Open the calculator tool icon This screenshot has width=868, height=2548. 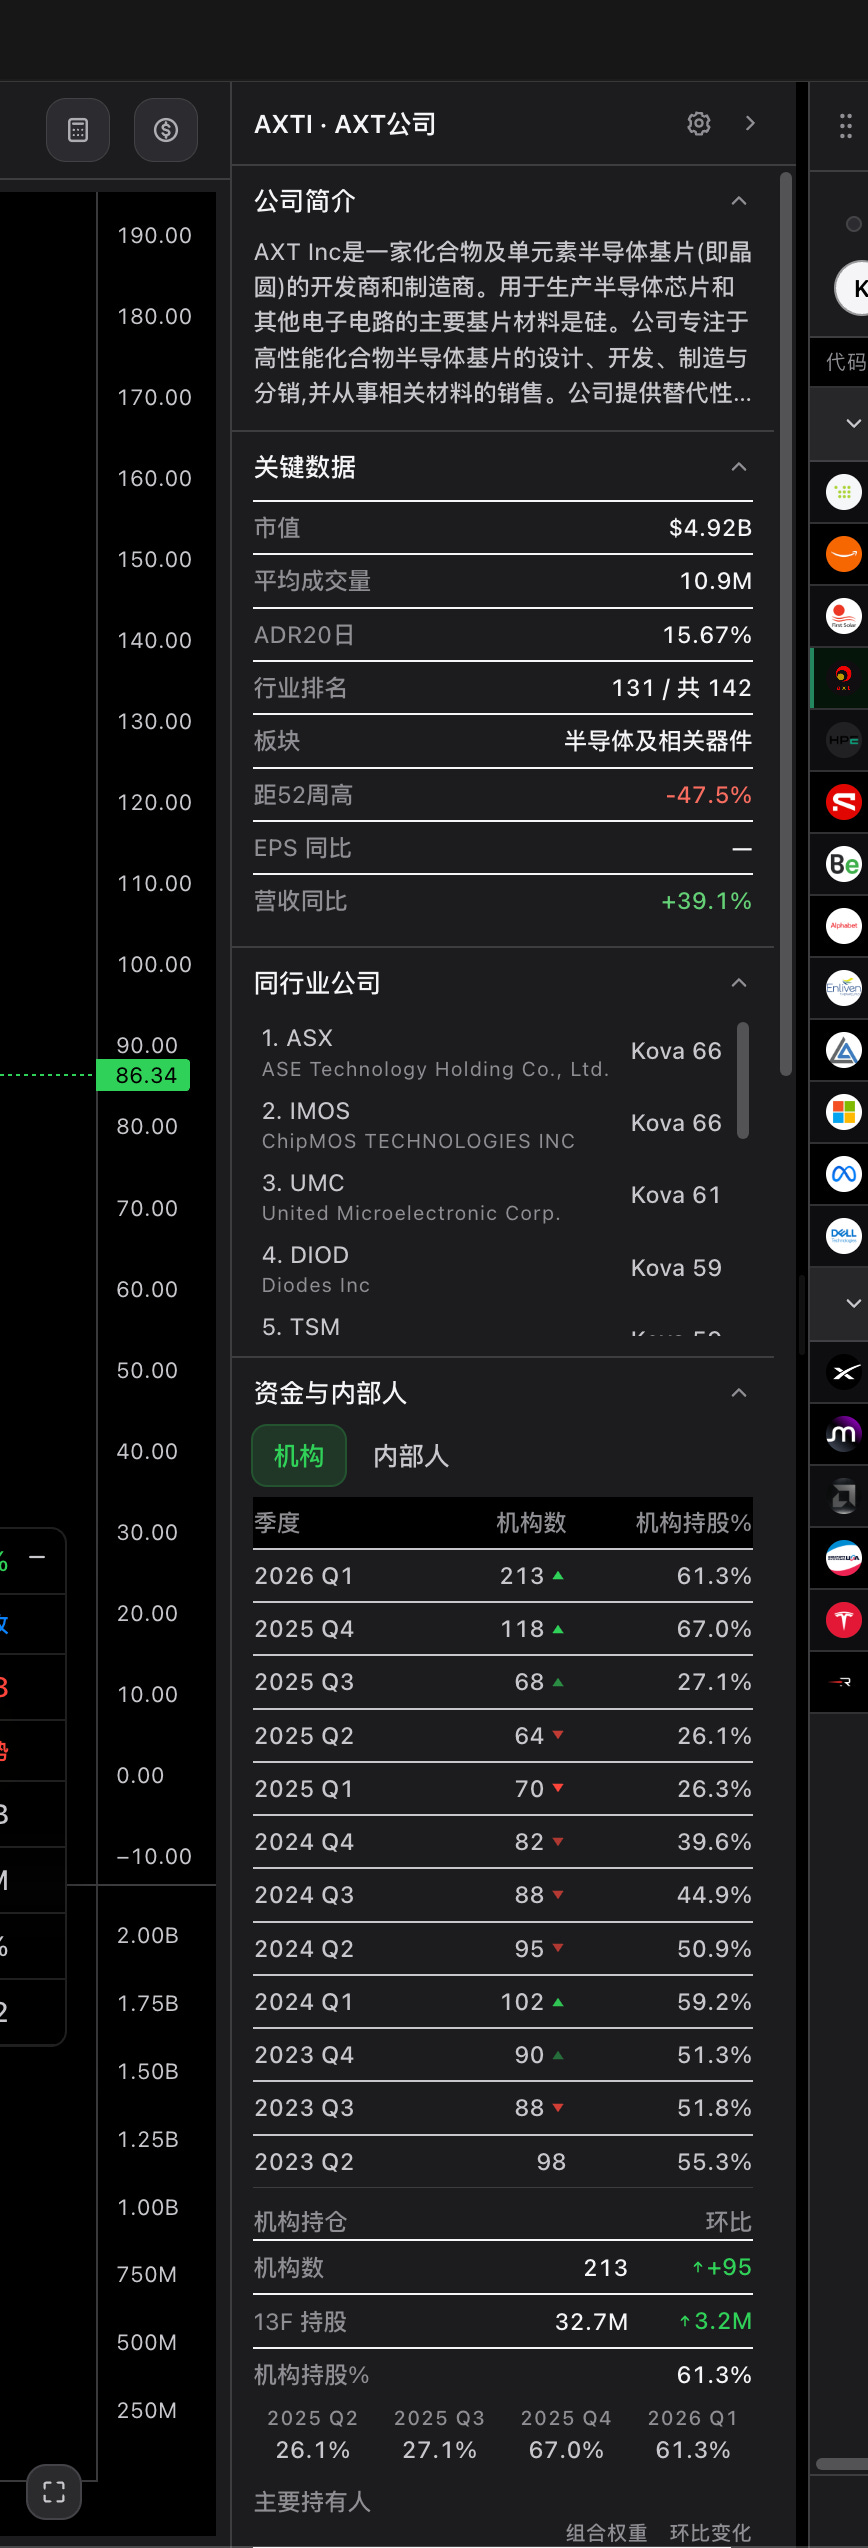tap(78, 130)
